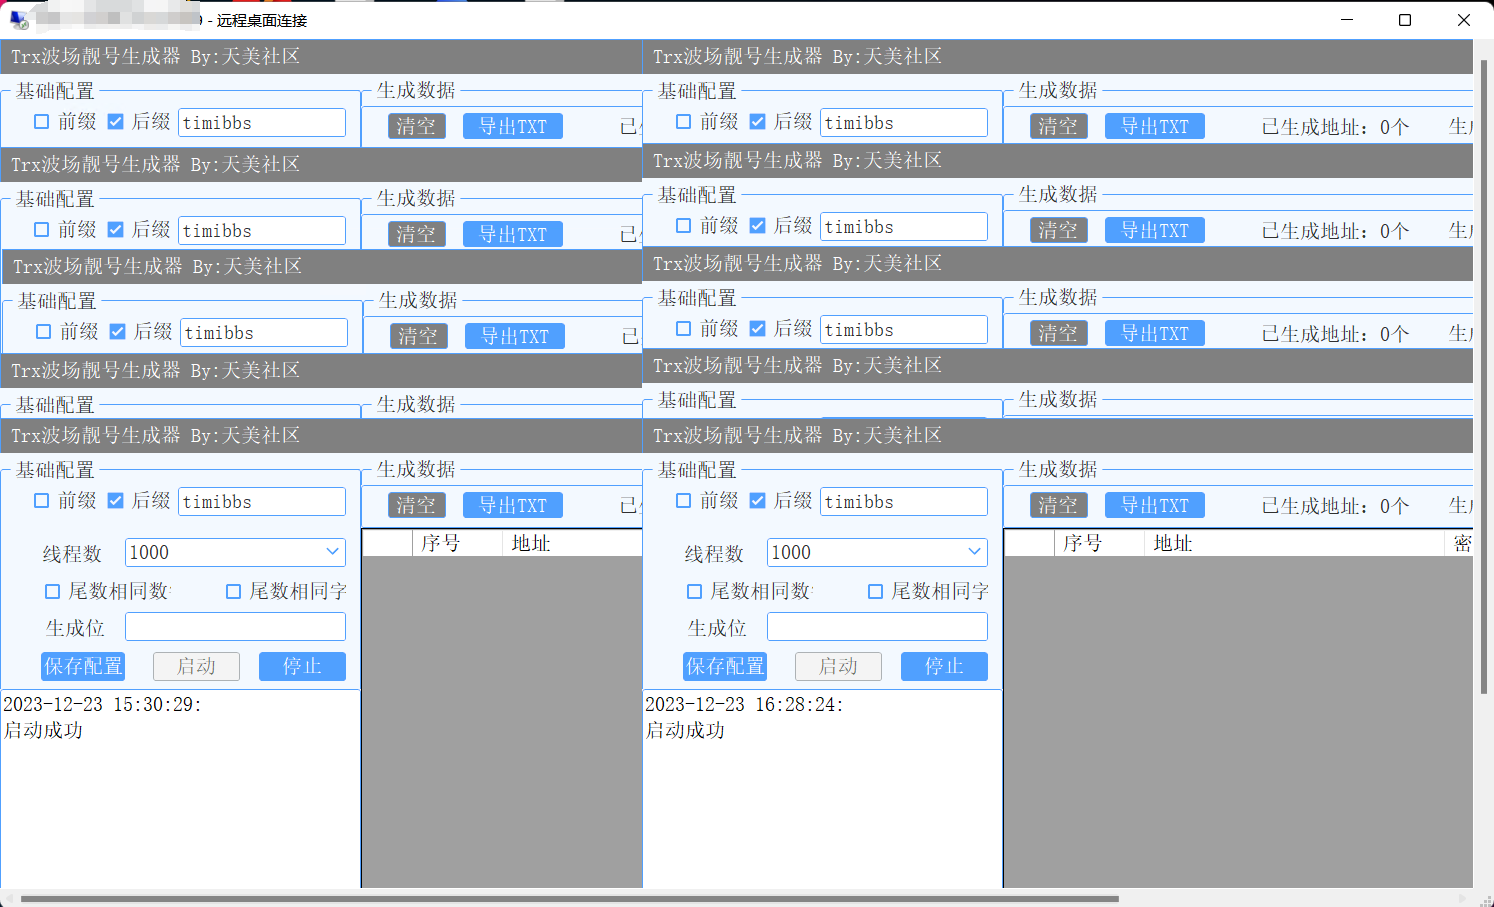Click 清空 above the 15:30:29 panel's table

tap(416, 505)
